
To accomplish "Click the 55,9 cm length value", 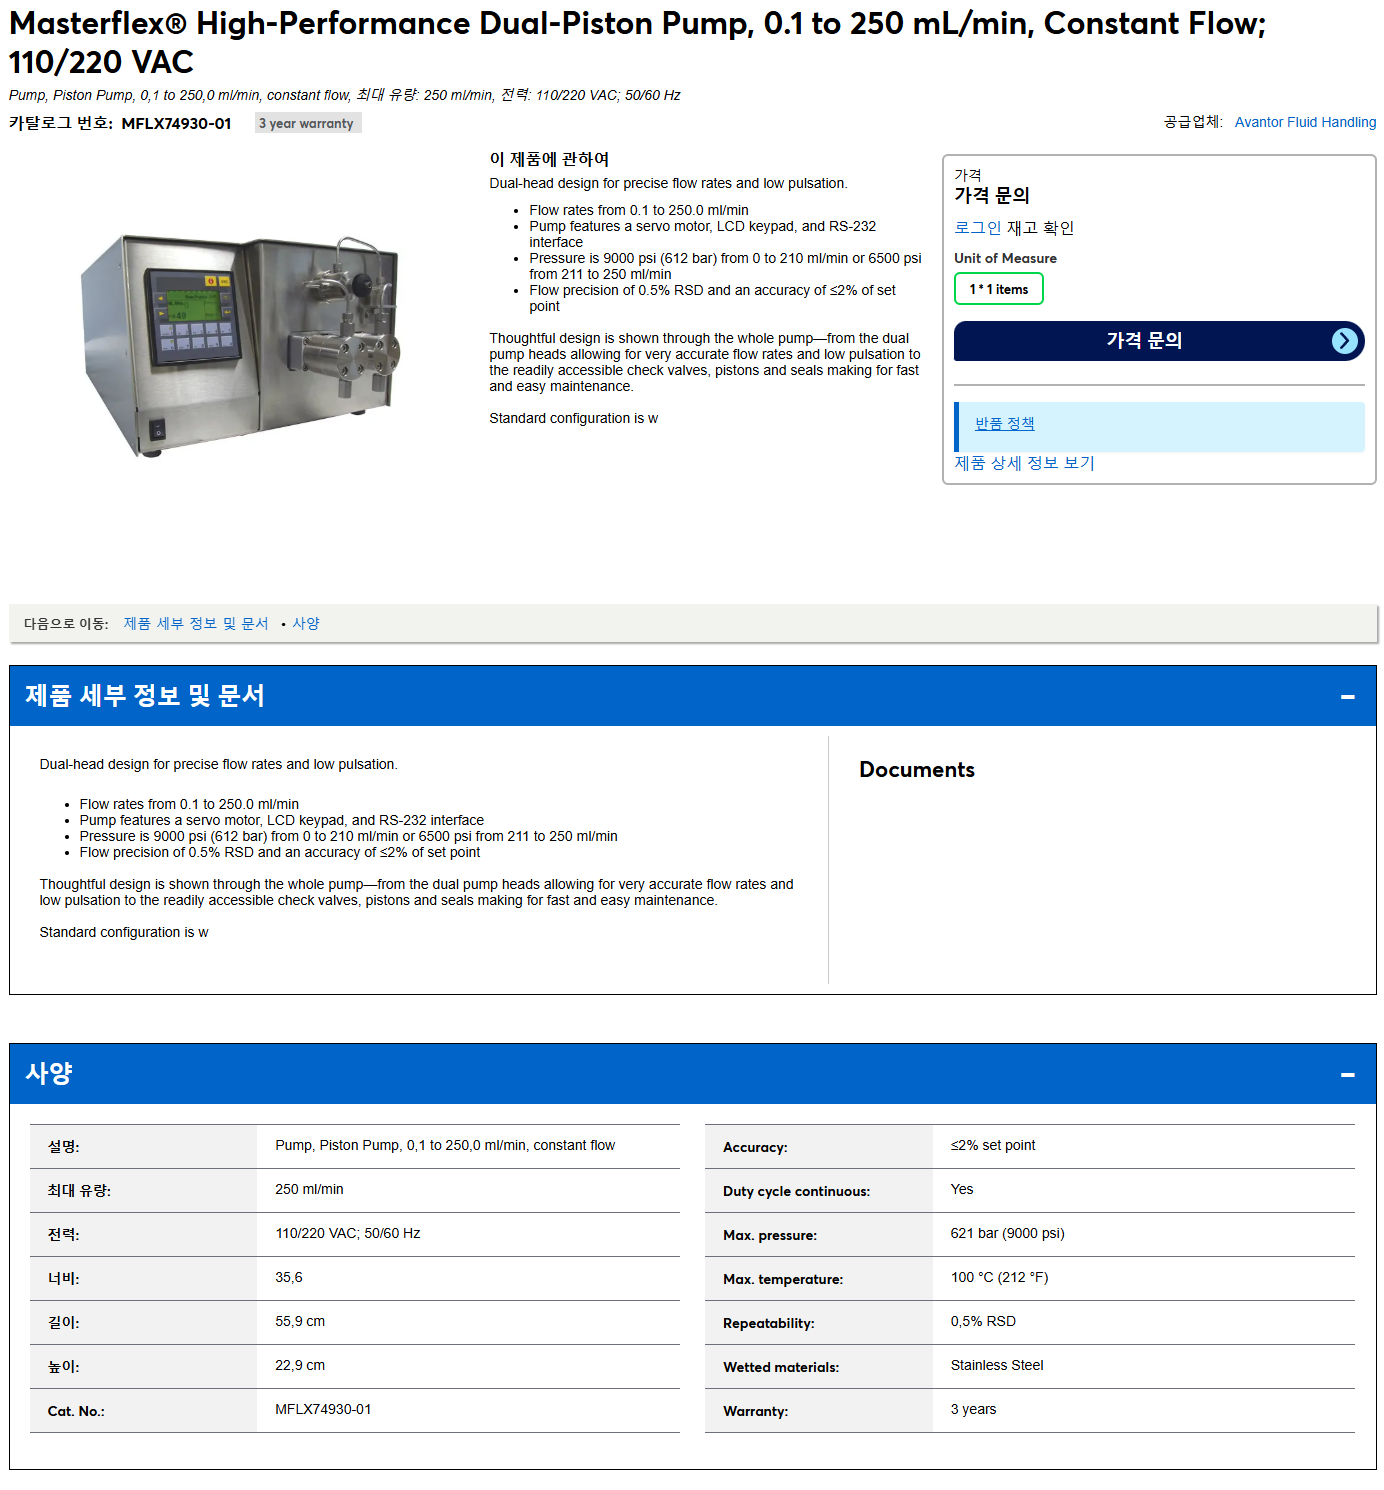I will 300,1321.
